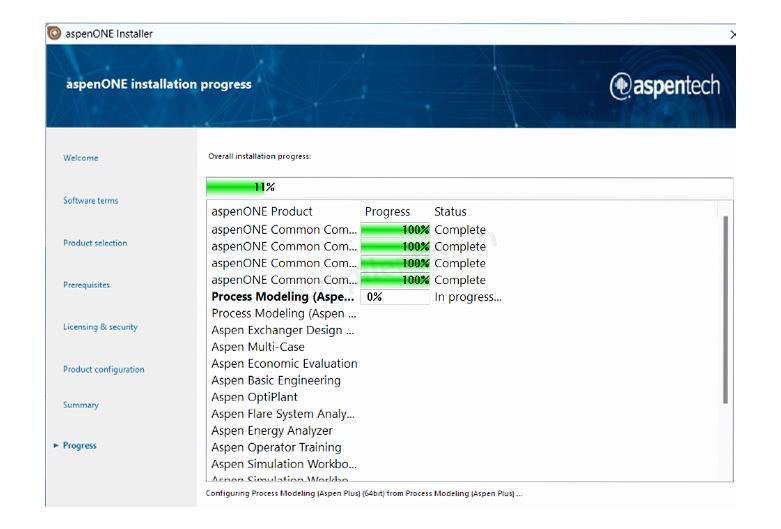The image size is (781, 529).
Task: Click the 0% Process Modeling progress bar
Action: 395,297
